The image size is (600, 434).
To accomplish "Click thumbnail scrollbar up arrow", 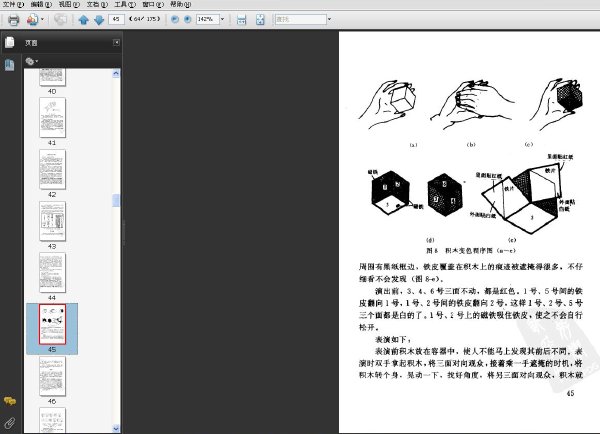I will pyautogui.click(x=116, y=73).
